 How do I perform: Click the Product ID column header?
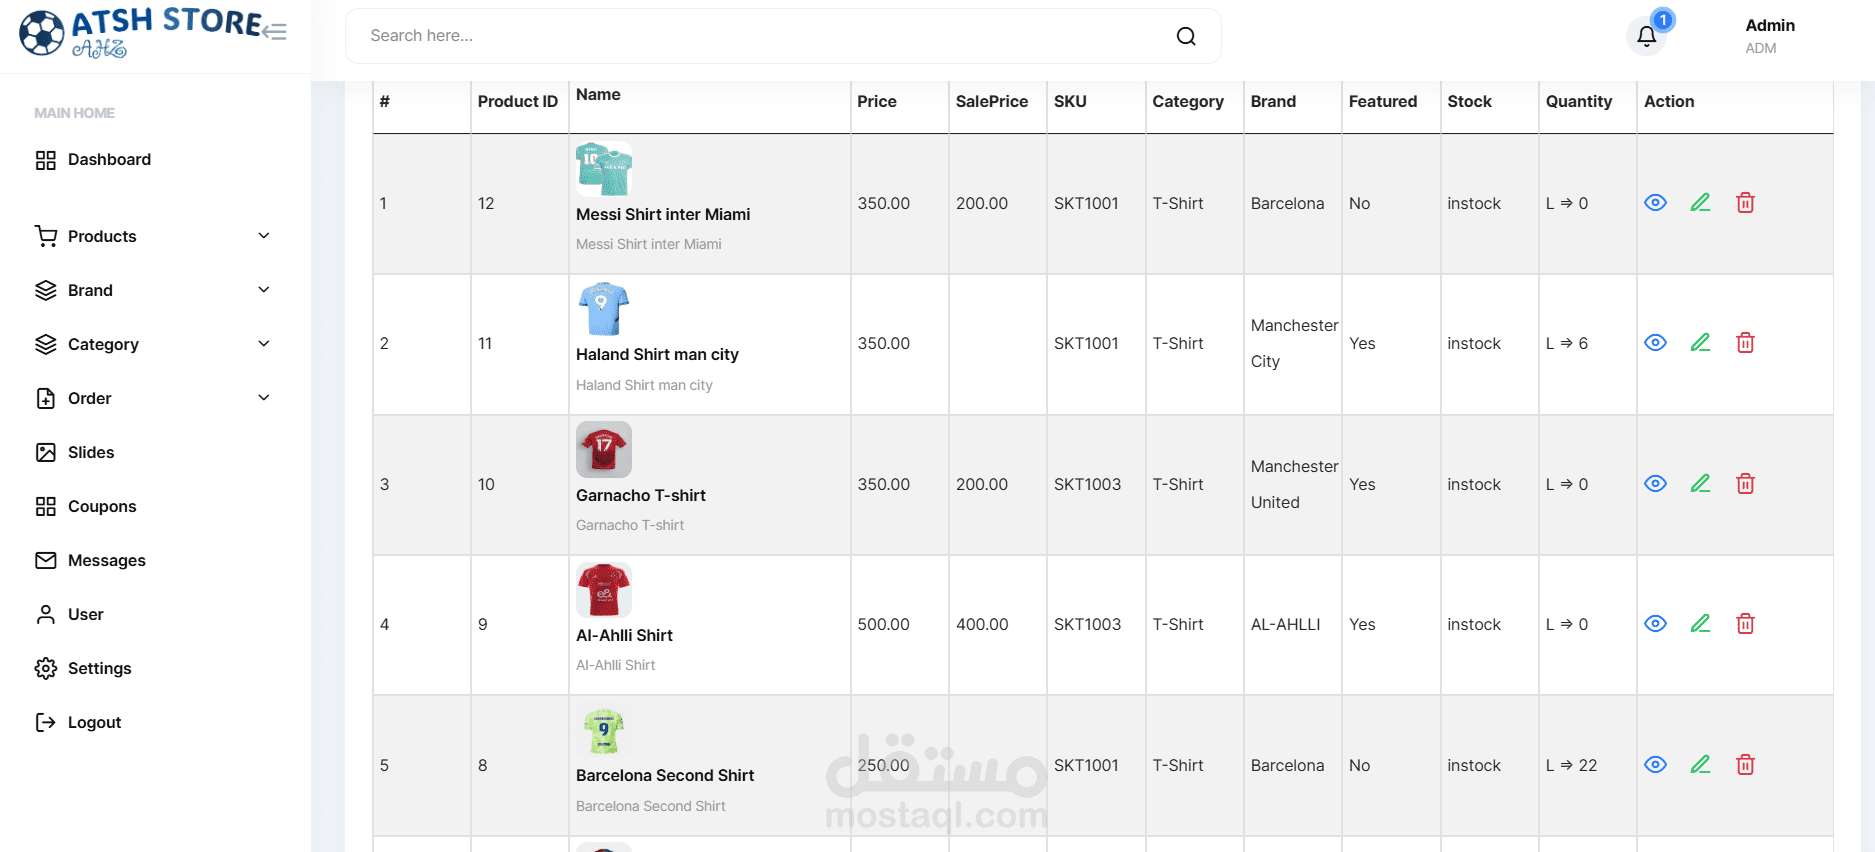518,101
